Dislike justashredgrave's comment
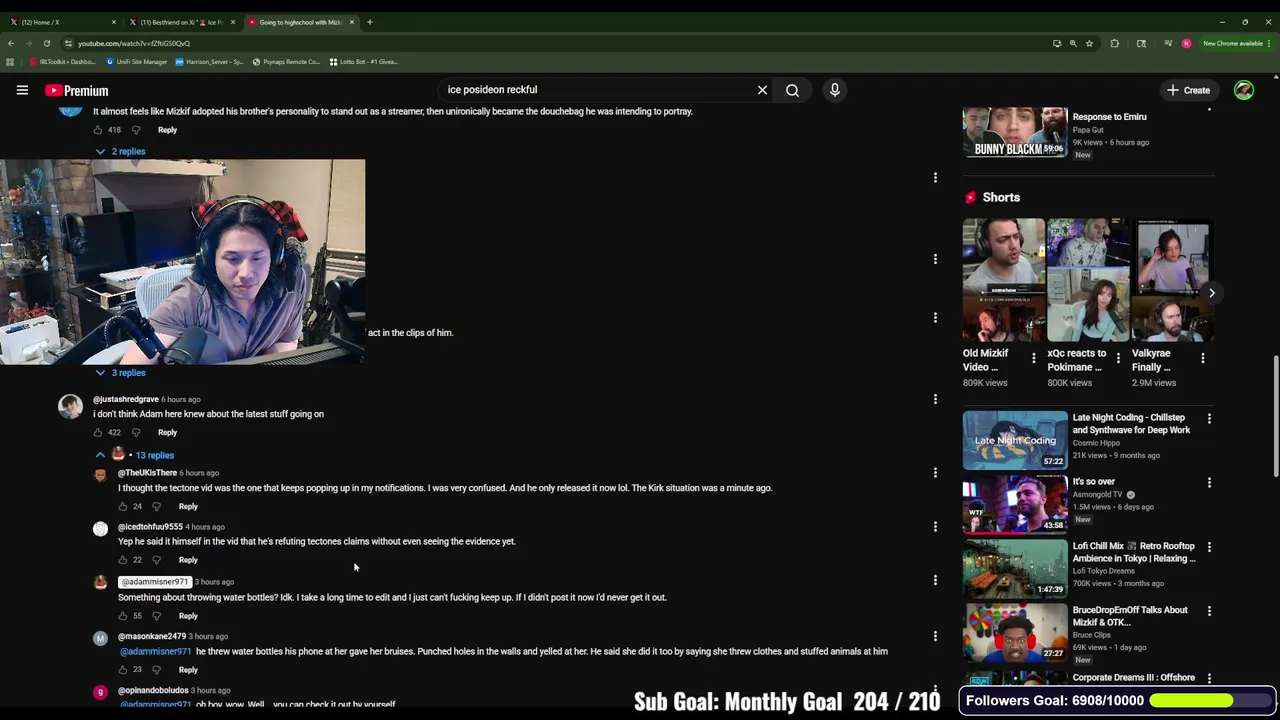1280x720 pixels. (x=136, y=433)
